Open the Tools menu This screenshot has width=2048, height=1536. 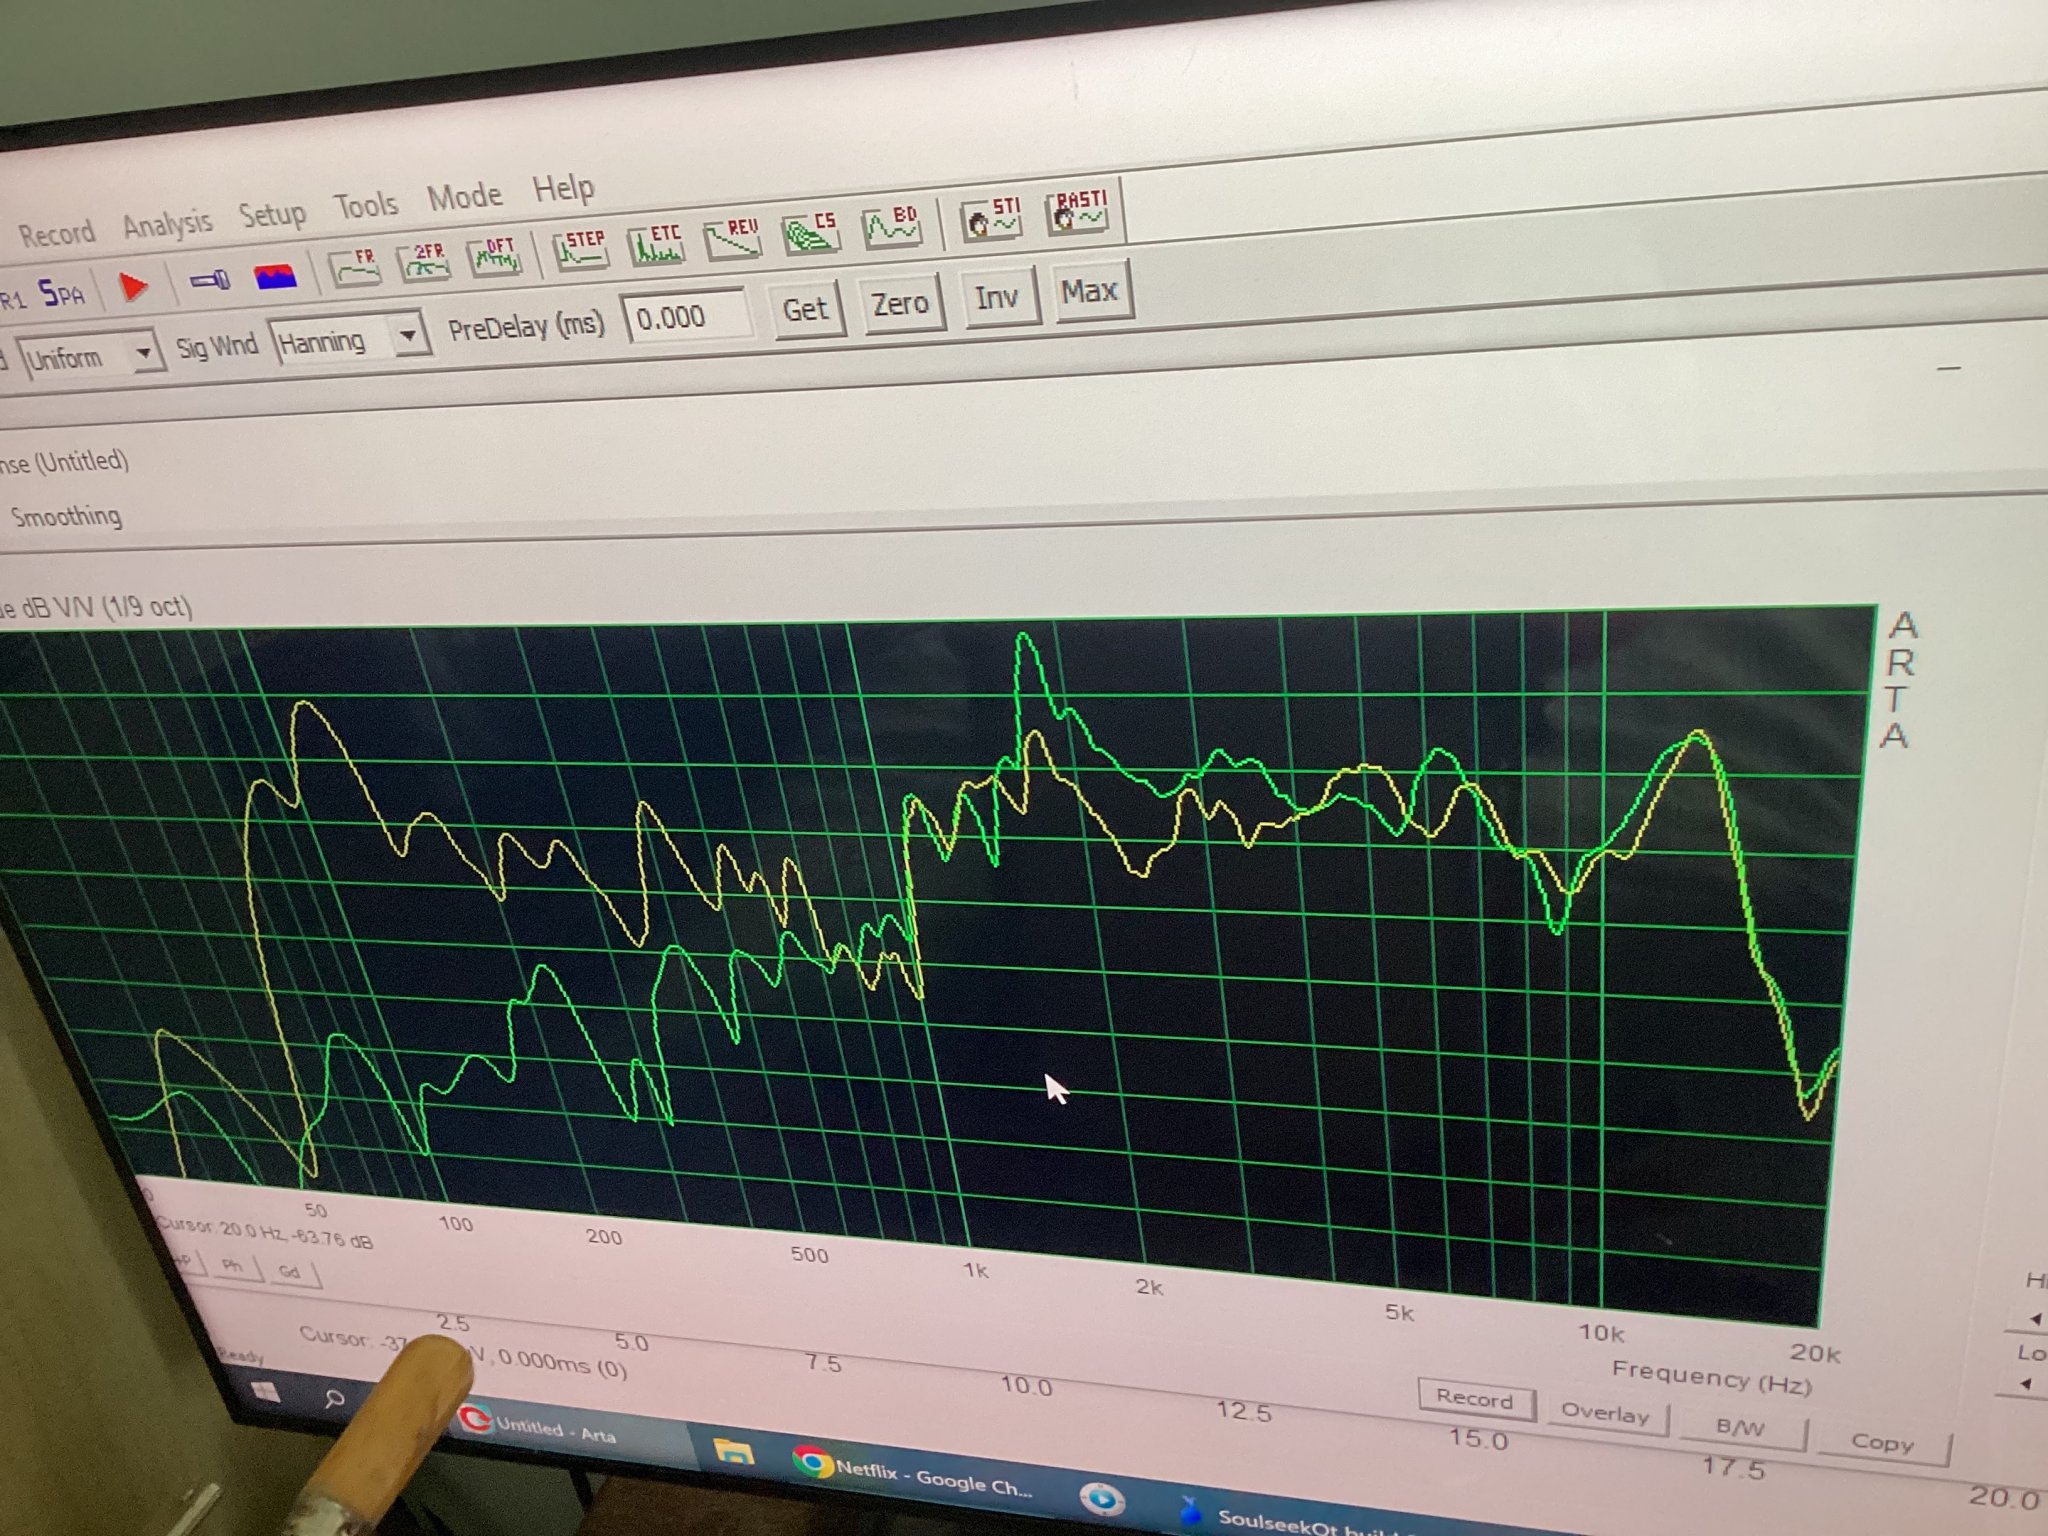365,205
